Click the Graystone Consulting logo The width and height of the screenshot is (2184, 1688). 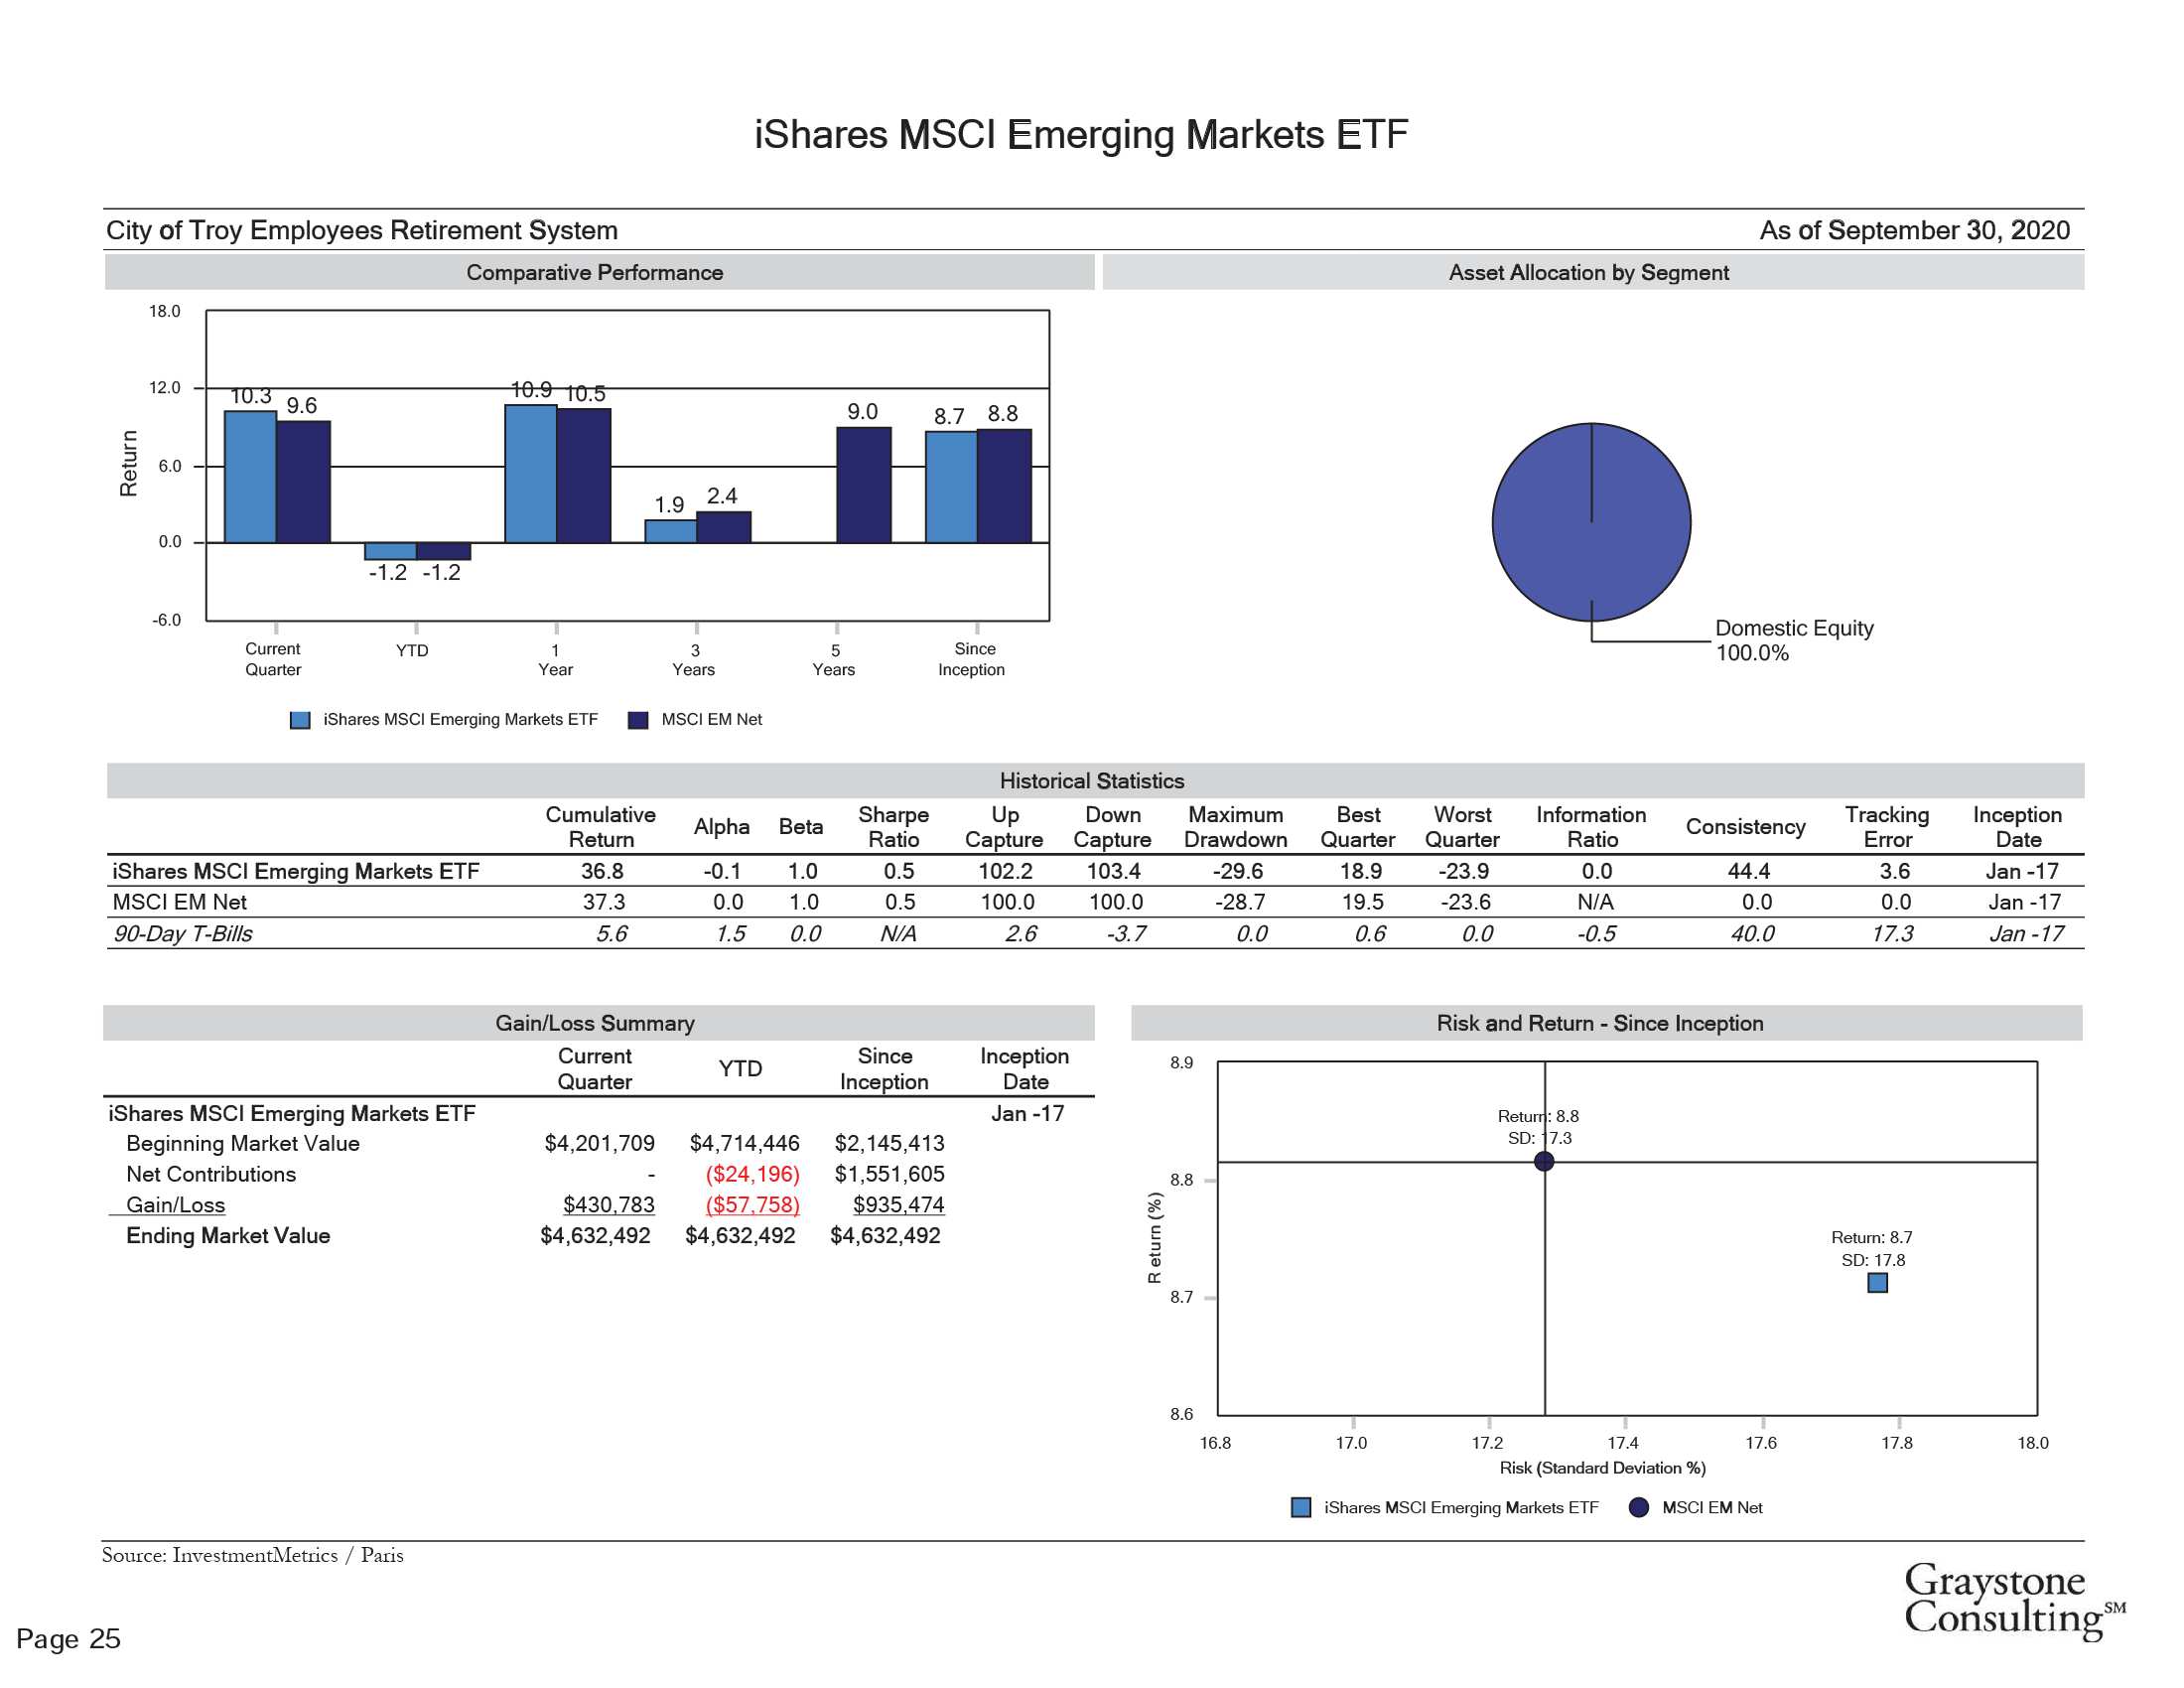click(x=2013, y=1600)
